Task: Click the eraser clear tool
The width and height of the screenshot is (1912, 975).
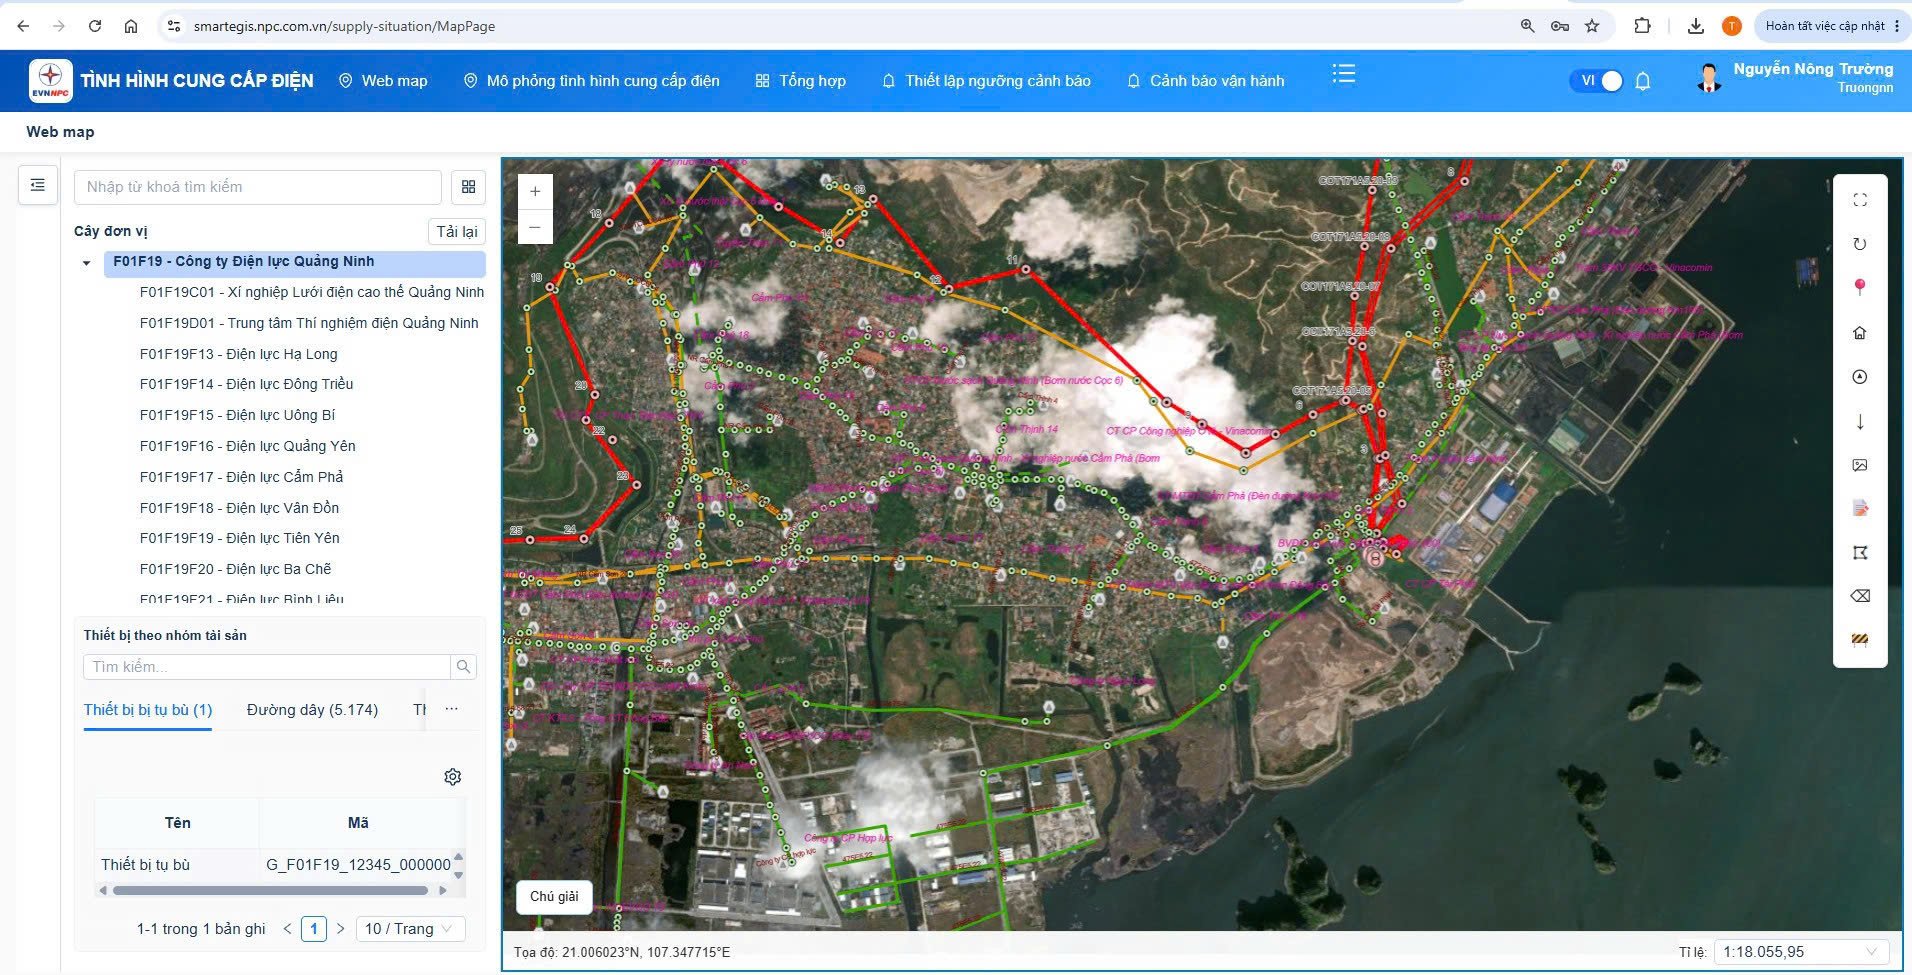Action: tap(1860, 596)
